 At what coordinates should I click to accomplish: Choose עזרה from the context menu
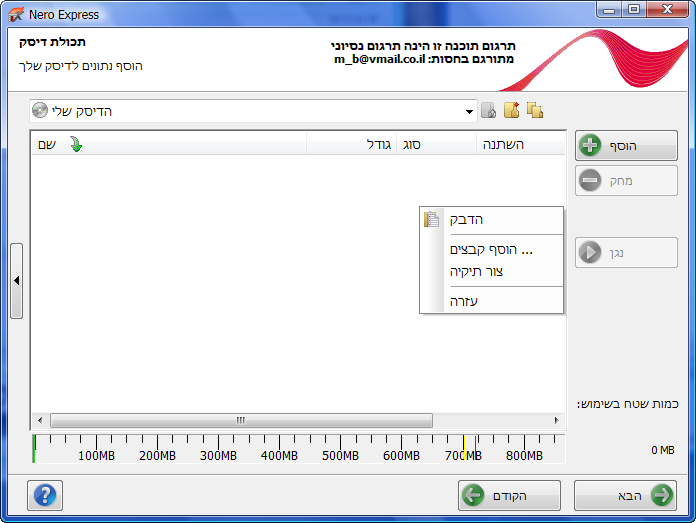click(x=491, y=301)
